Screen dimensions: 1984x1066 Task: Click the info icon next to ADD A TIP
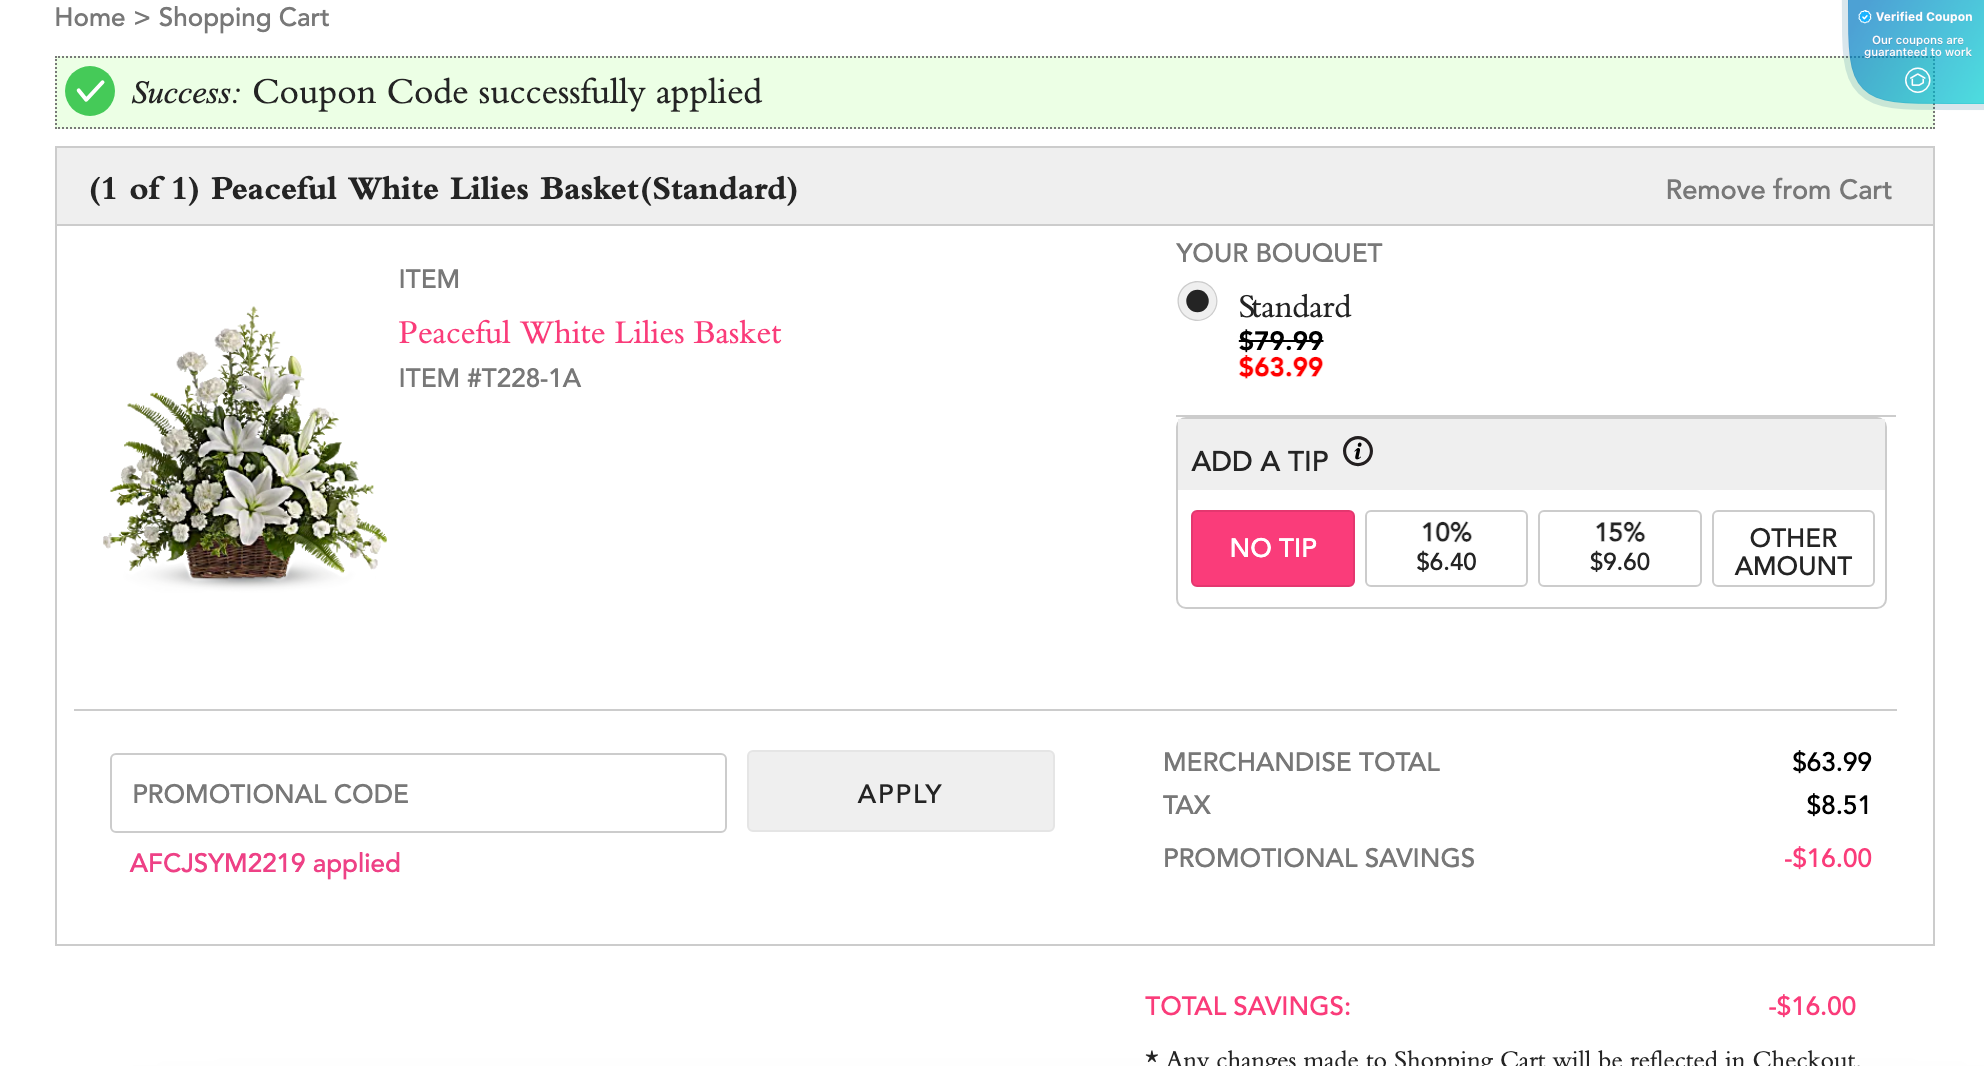pyautogui.click(x=1359, y=450)
